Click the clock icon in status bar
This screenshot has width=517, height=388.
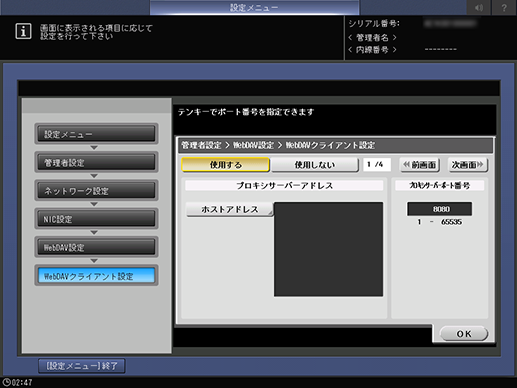(x=6, y=382)
